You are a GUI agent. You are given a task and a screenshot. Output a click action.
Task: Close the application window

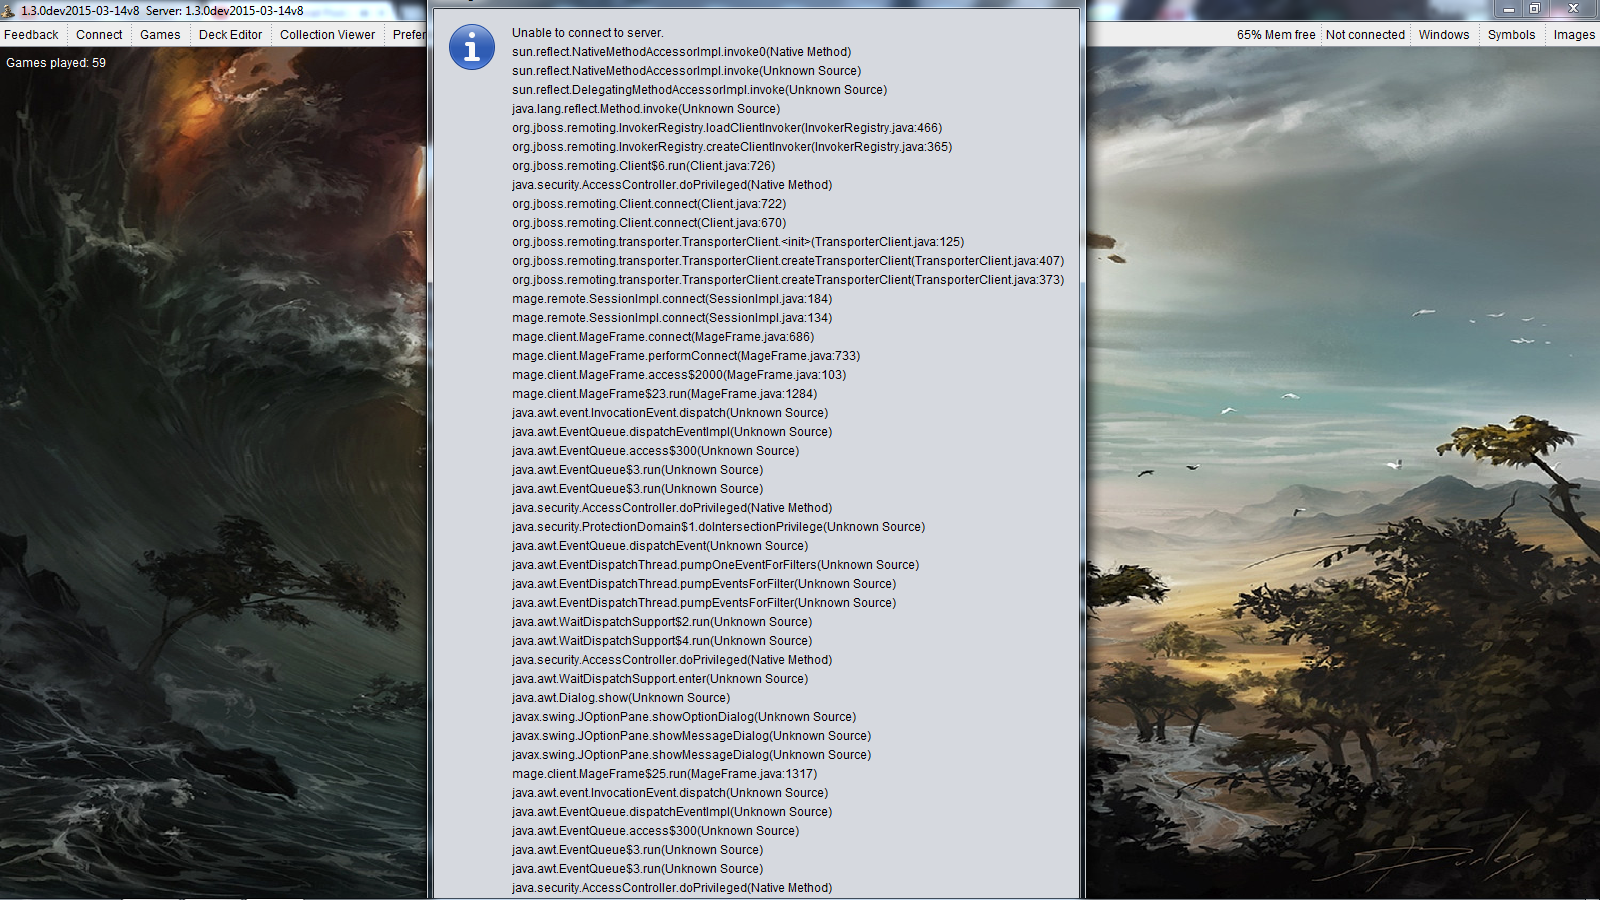coord(1573,9)
